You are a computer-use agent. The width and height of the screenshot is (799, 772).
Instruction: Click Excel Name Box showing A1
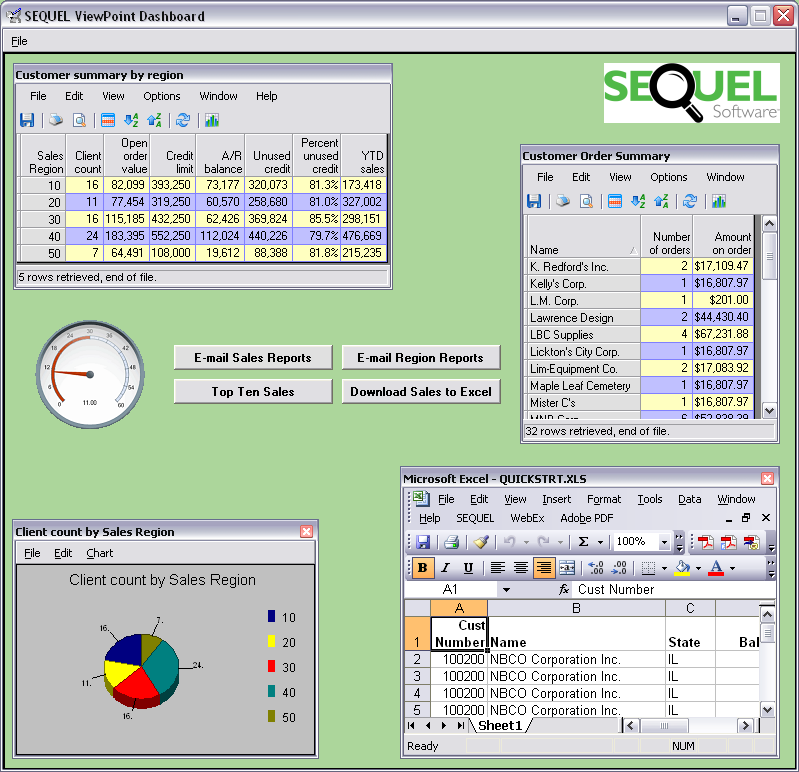[x=450, y=590]
